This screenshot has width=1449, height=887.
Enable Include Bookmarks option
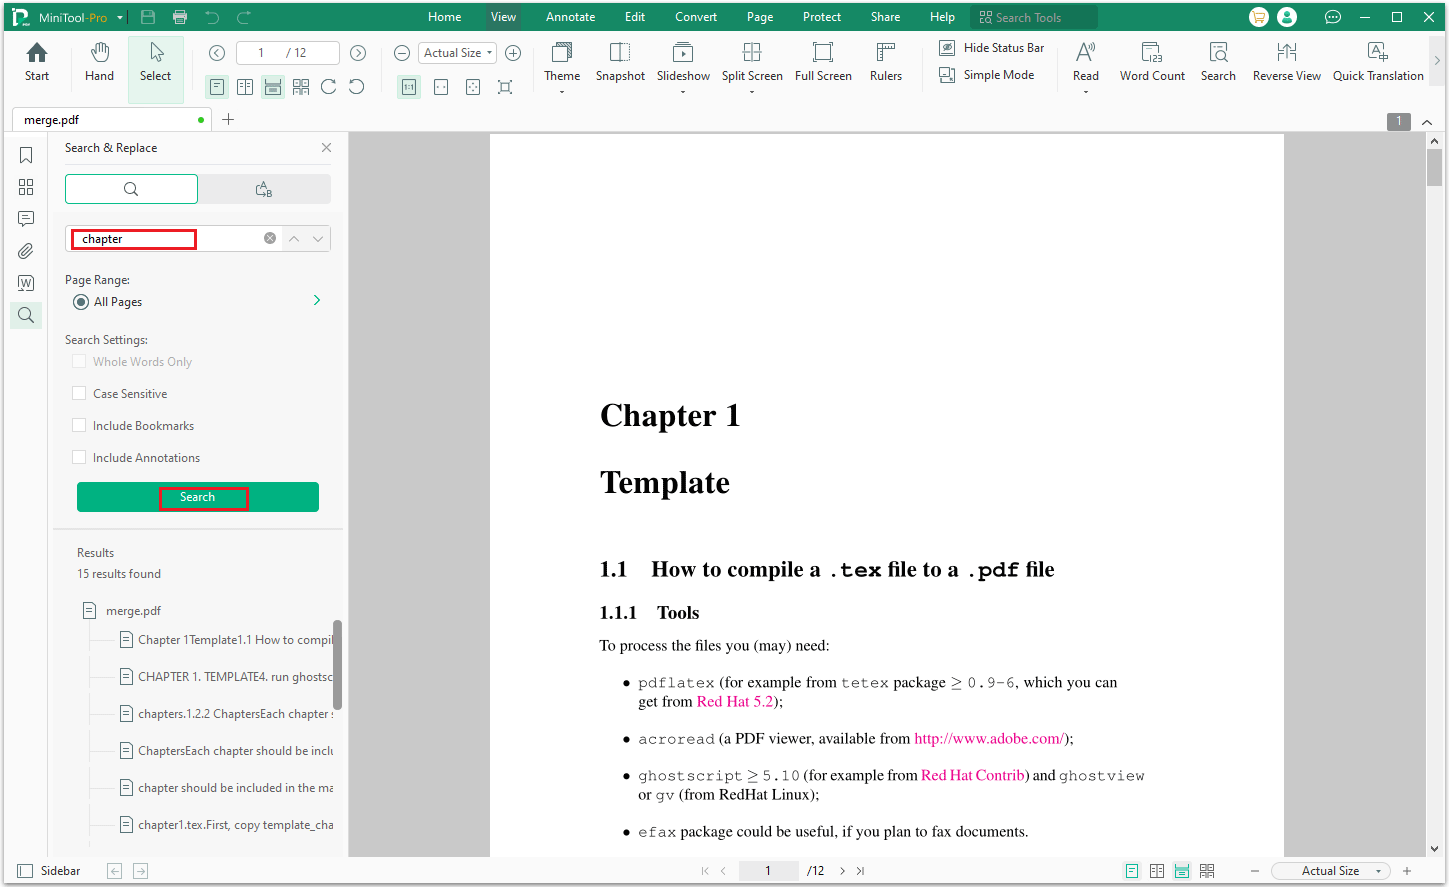(79, 425)
